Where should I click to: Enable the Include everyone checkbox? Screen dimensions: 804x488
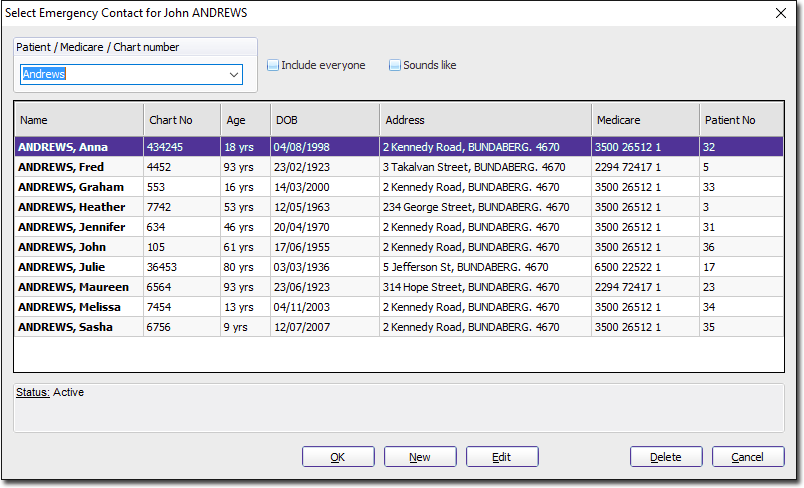[273, 66]
